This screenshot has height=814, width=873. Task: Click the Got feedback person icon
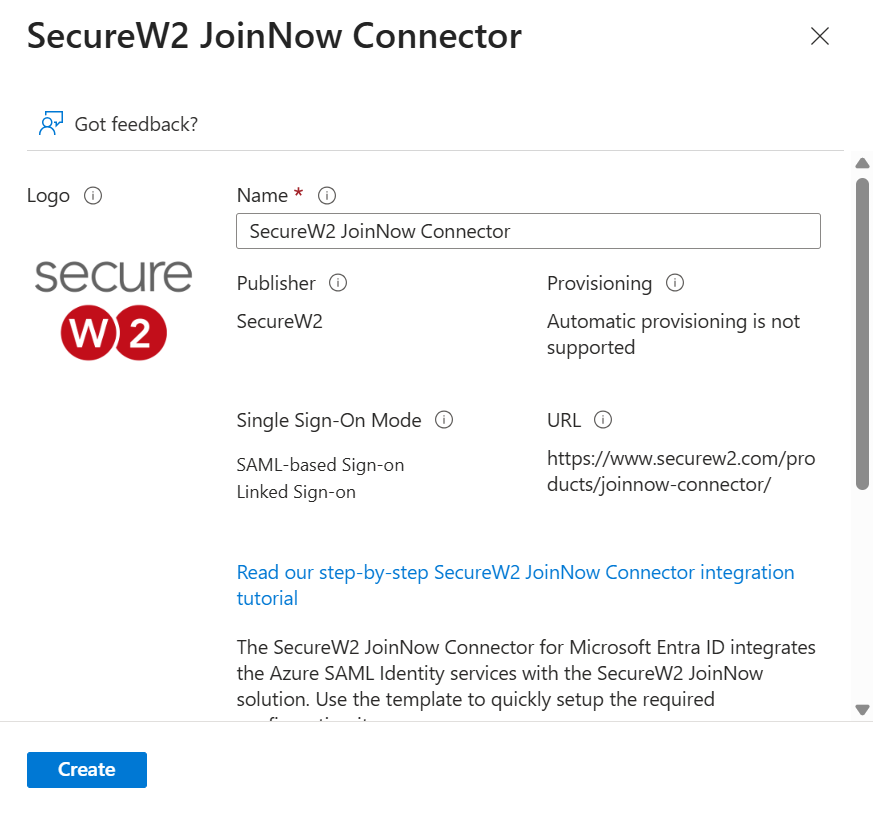pyautogui.click(x=51, y=123)
